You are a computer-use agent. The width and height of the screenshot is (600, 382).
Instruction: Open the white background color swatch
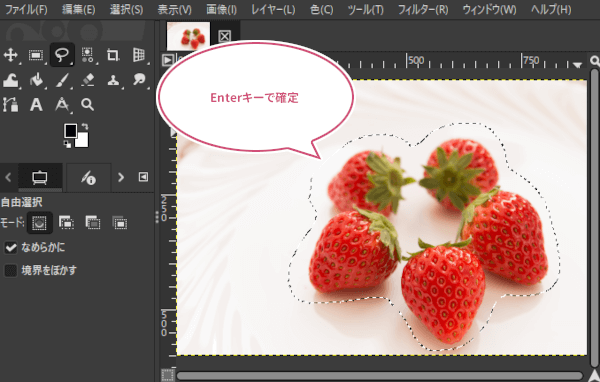[83, 141]
